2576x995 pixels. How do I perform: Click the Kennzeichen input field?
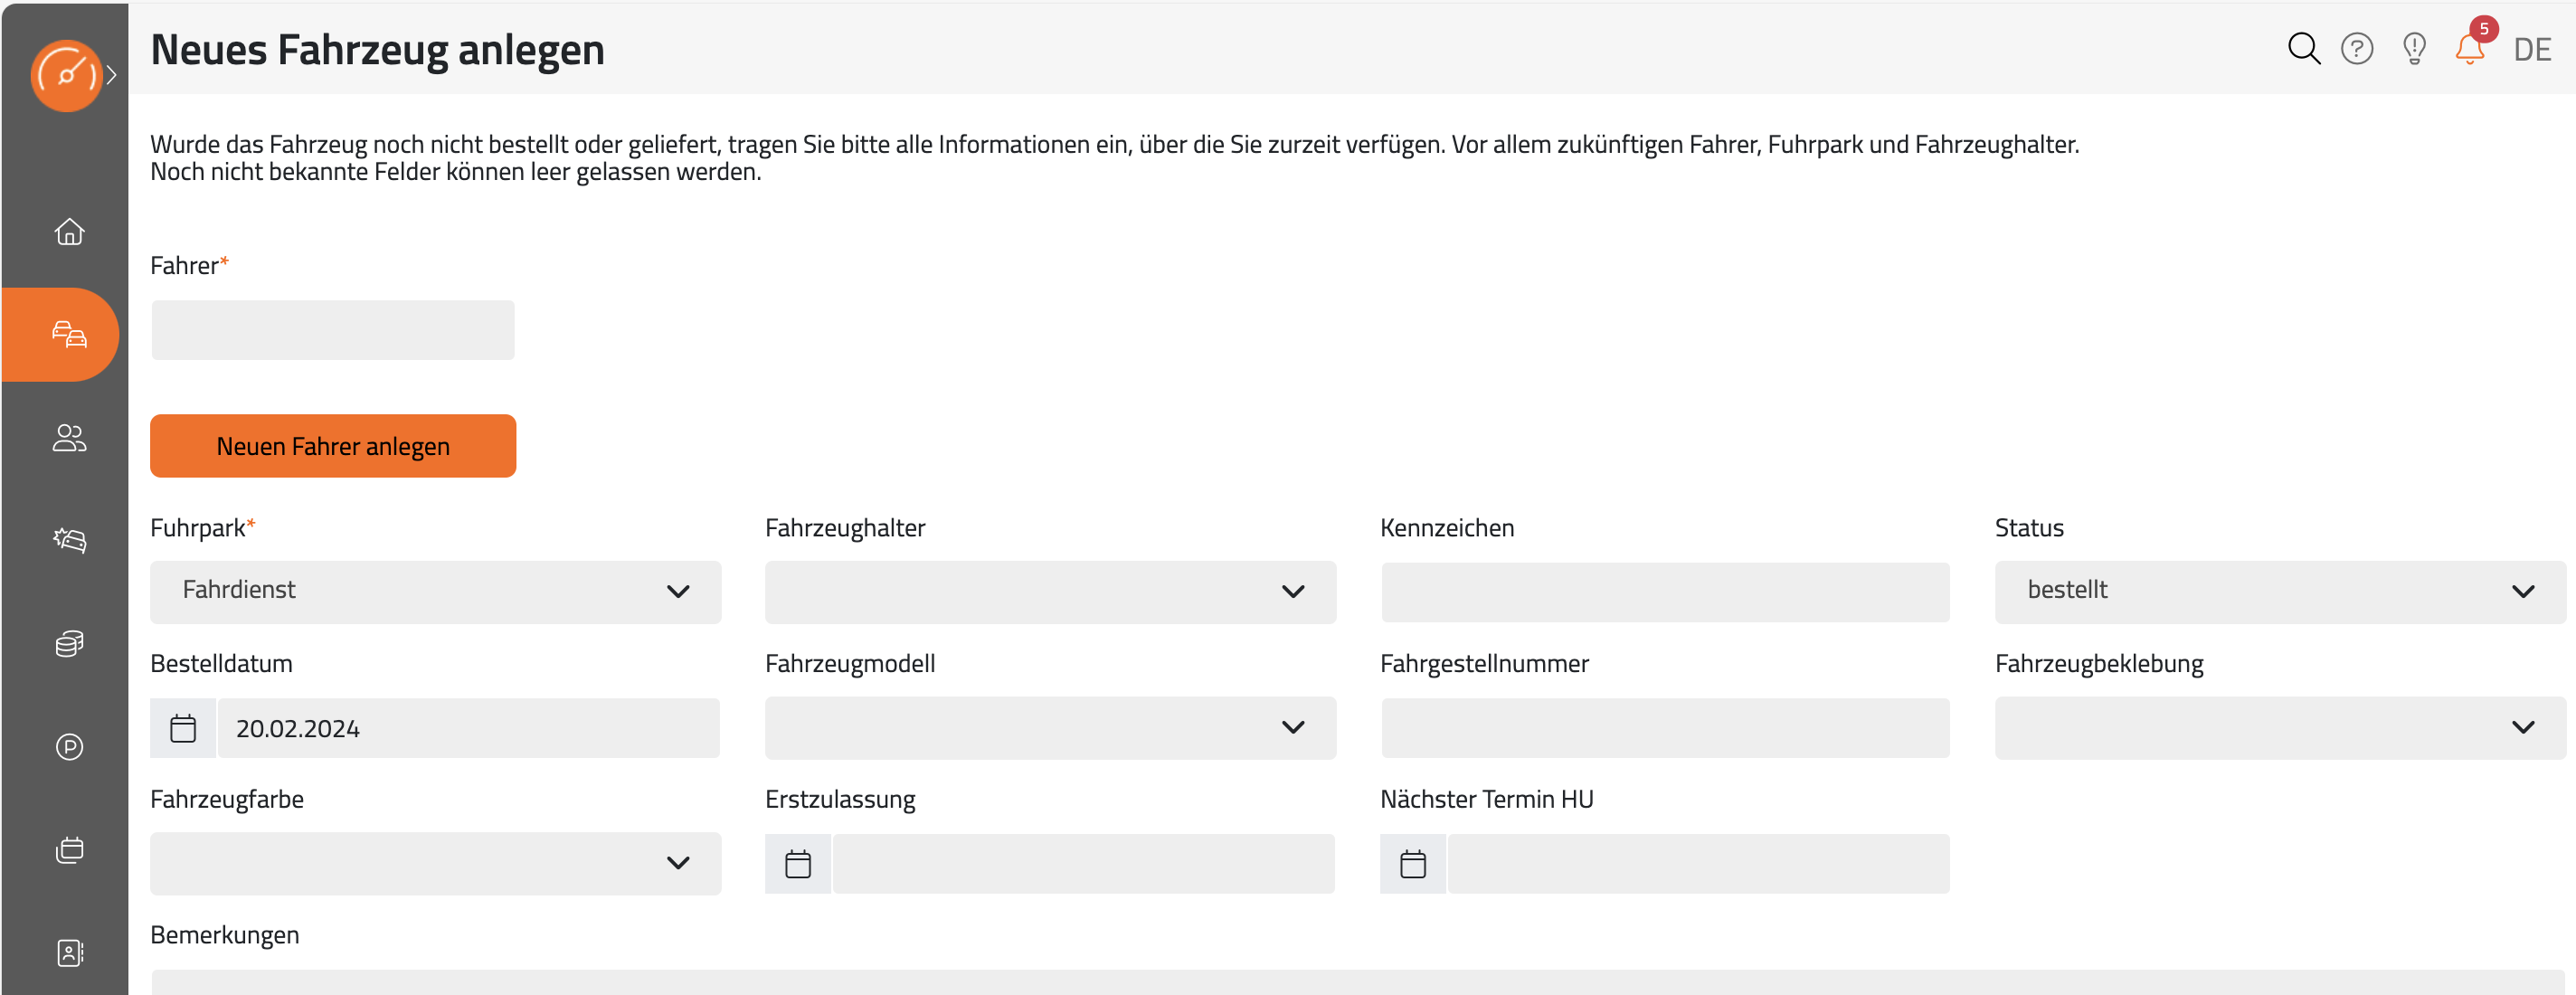click(1665, 591)
